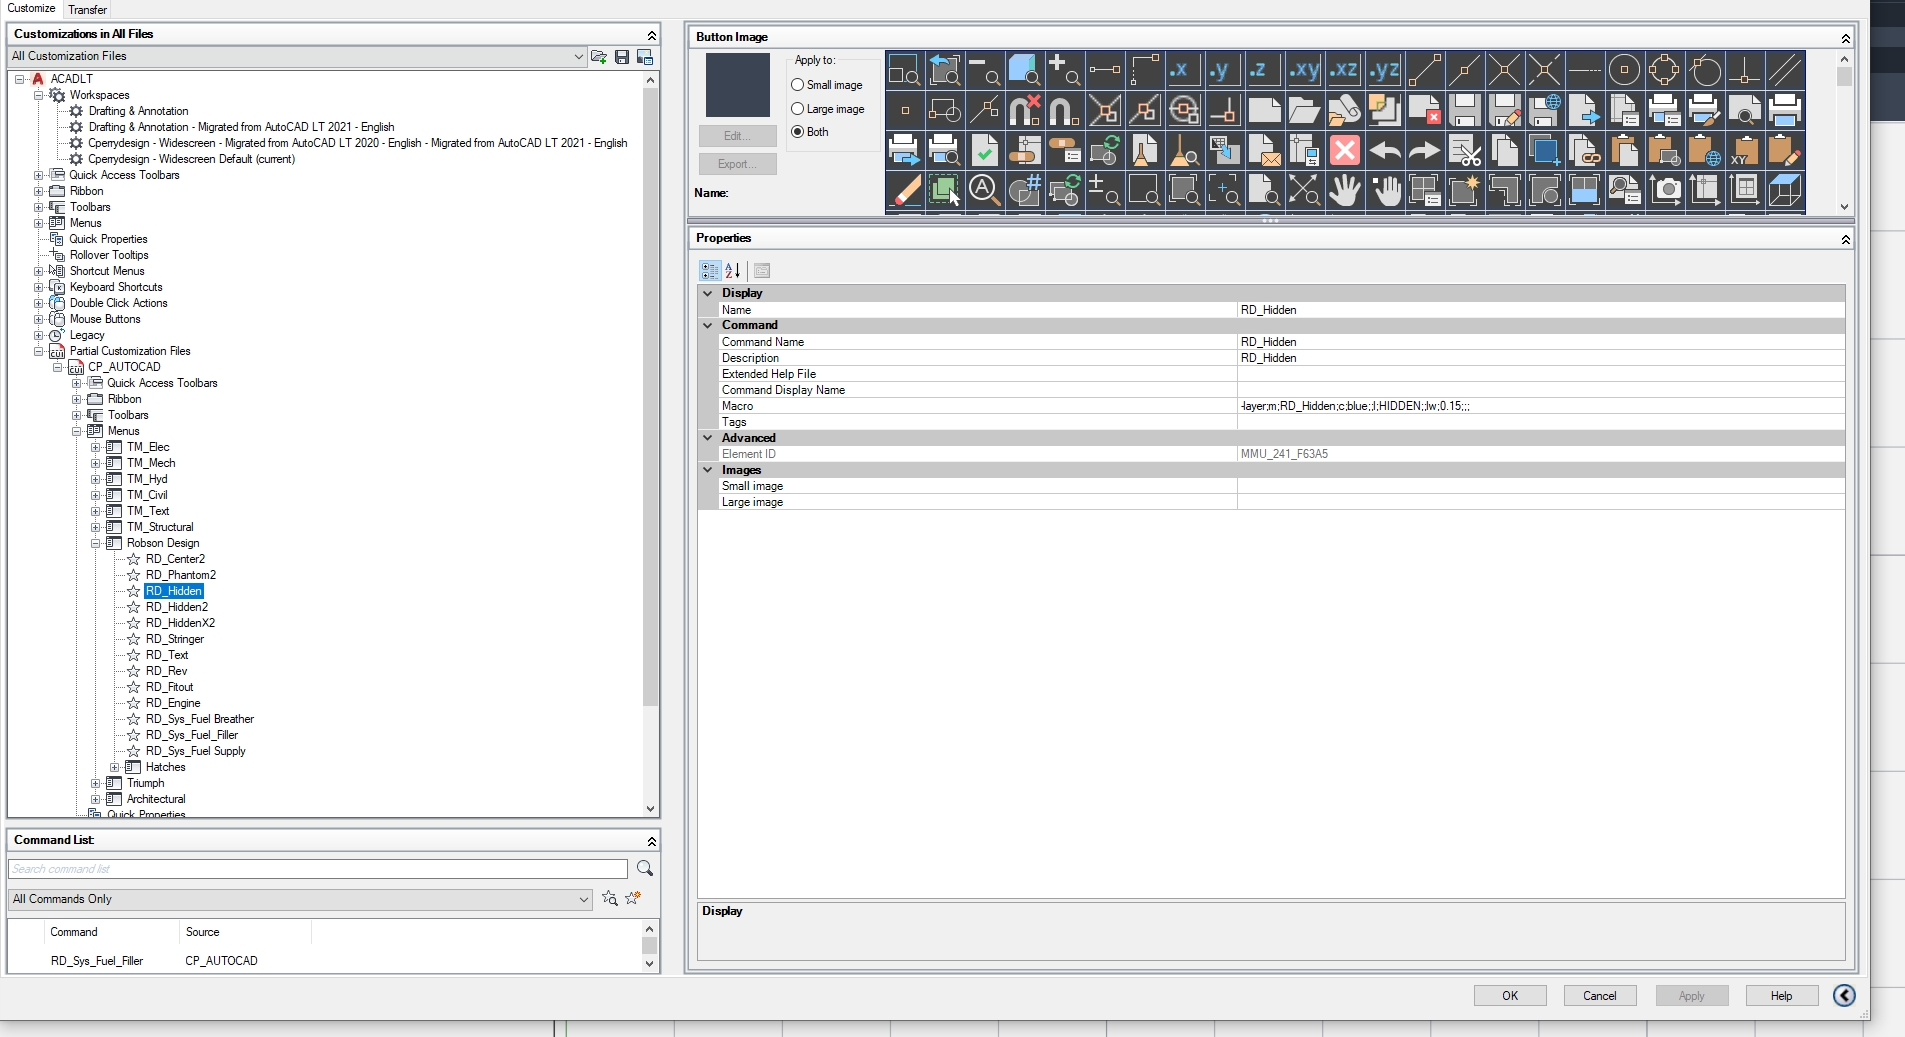The image size is (1905, 1037).
Task: Click the Help button
Action: click(x=1781, y=995)
